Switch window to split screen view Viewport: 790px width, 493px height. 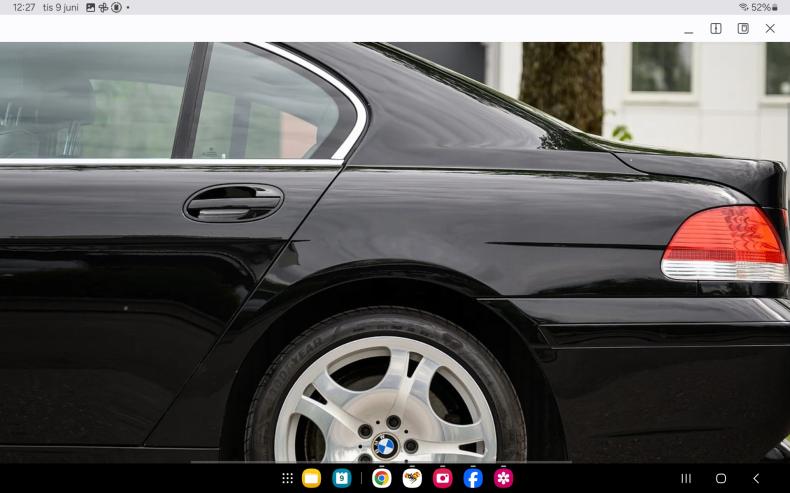point(716,28)
